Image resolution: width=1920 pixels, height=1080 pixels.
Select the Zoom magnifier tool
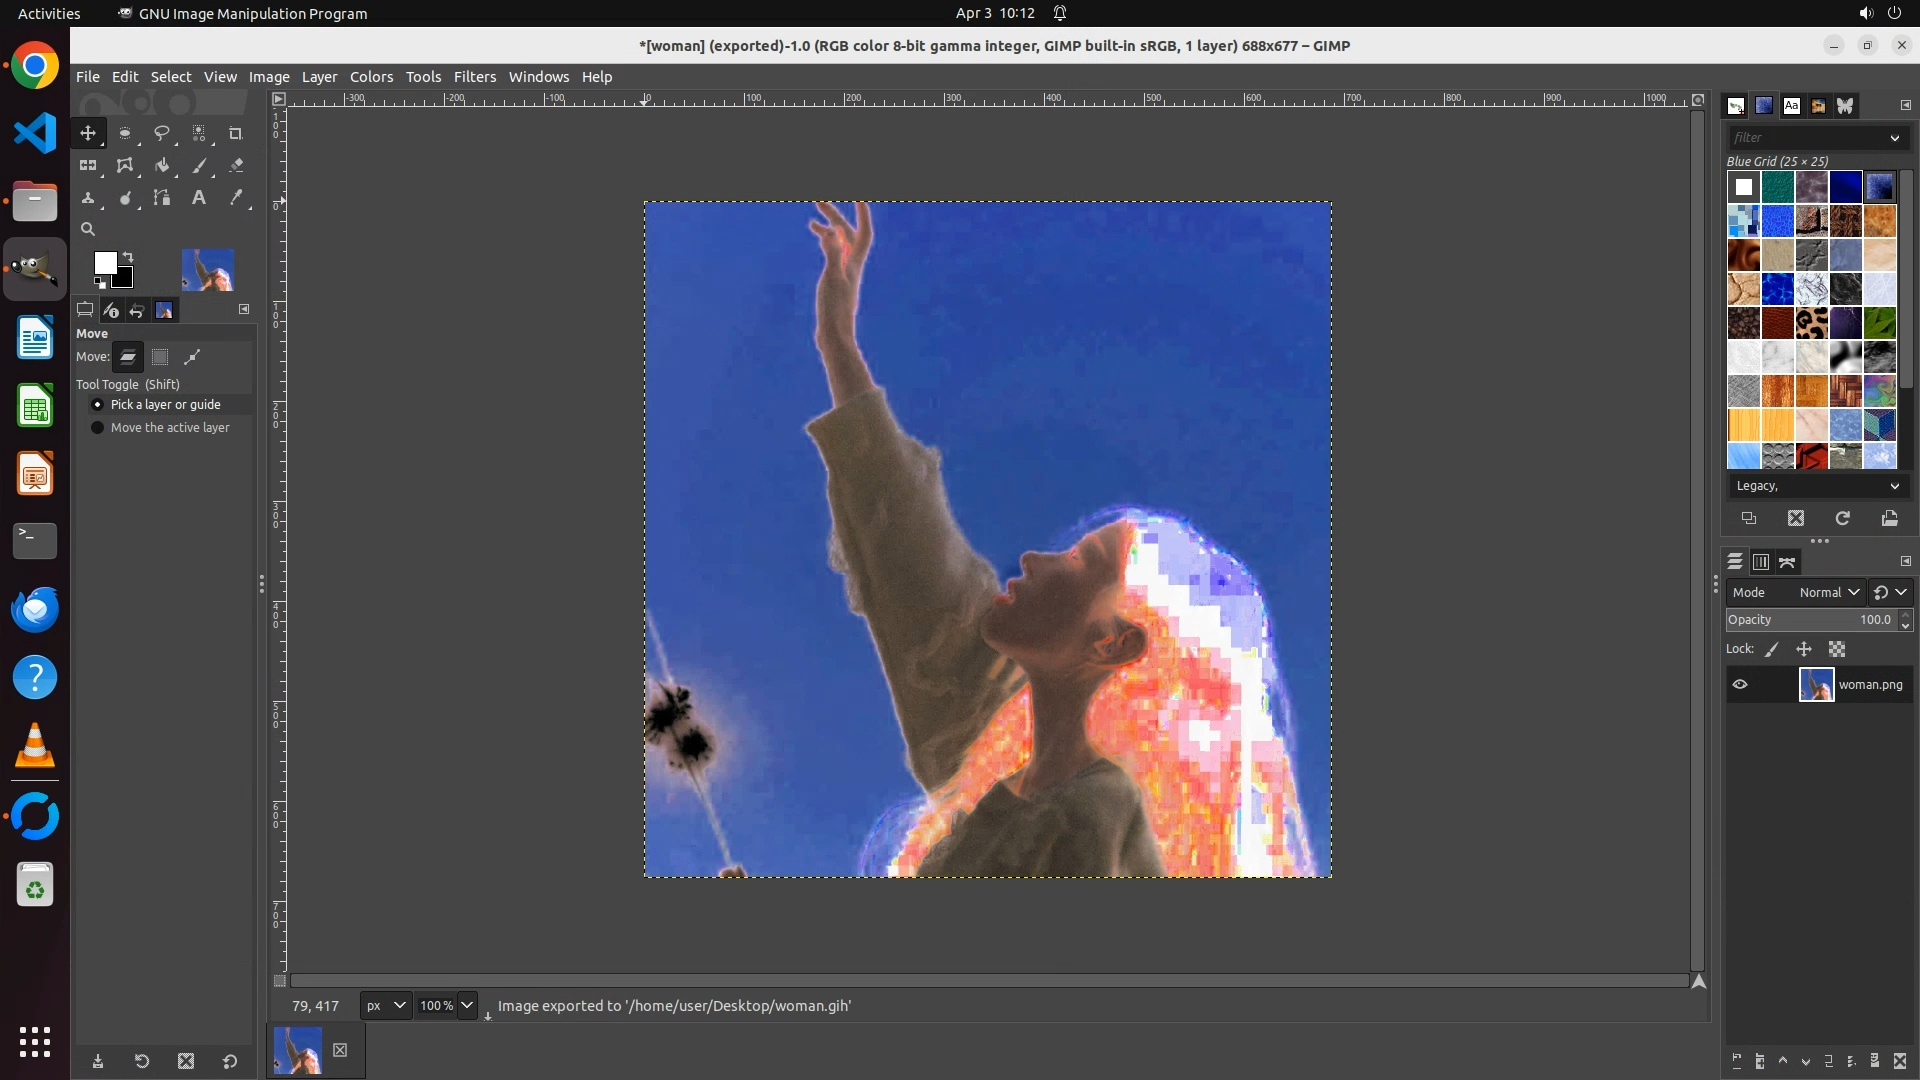coord(88,229)
